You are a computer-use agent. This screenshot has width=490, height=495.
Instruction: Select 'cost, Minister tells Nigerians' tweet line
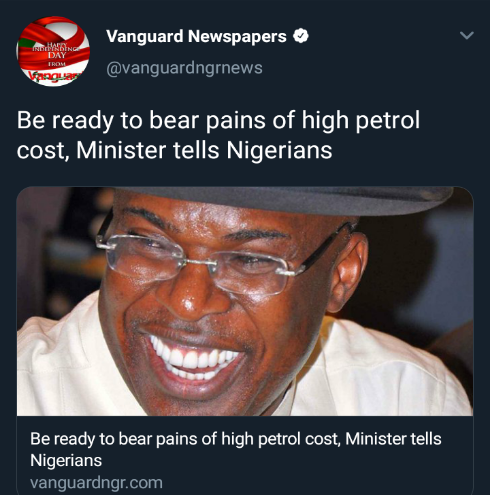(x=174, y=150)
